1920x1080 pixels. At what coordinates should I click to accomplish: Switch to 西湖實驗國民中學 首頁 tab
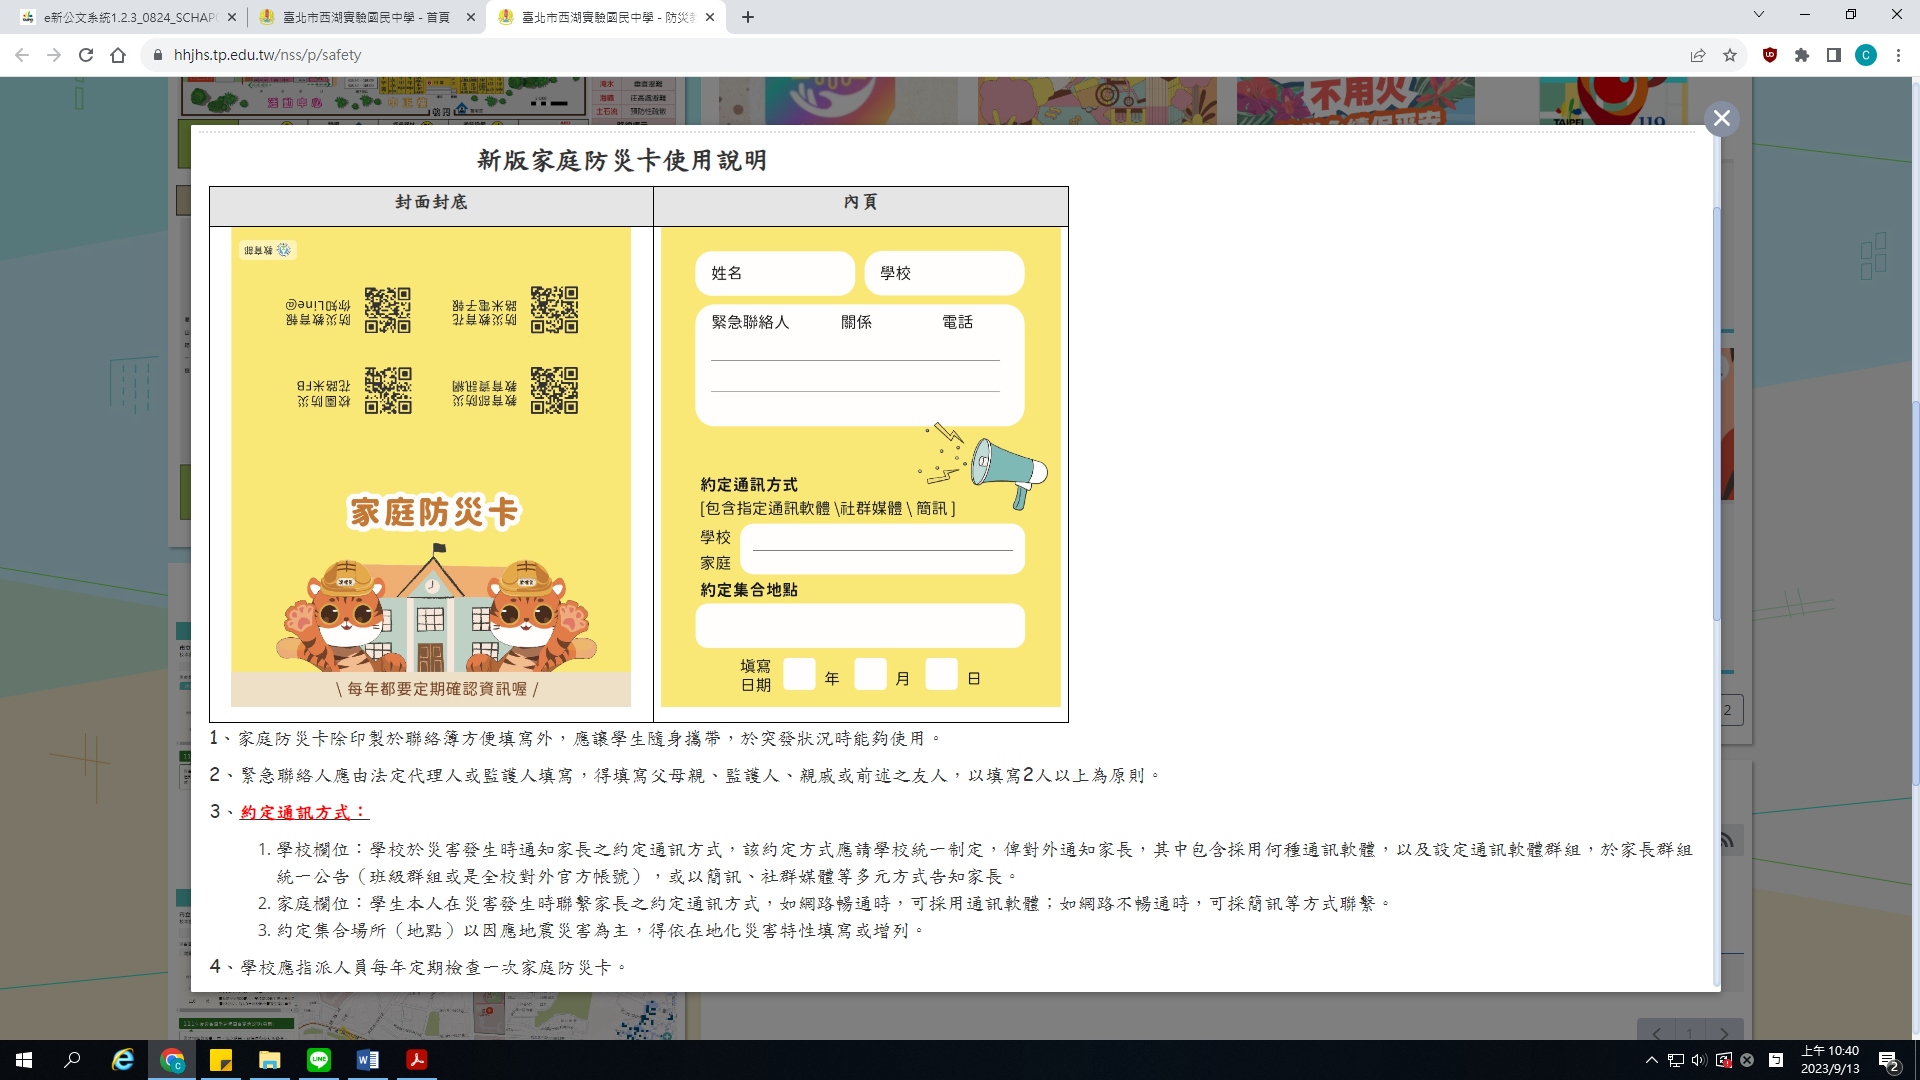click(366, 17)
